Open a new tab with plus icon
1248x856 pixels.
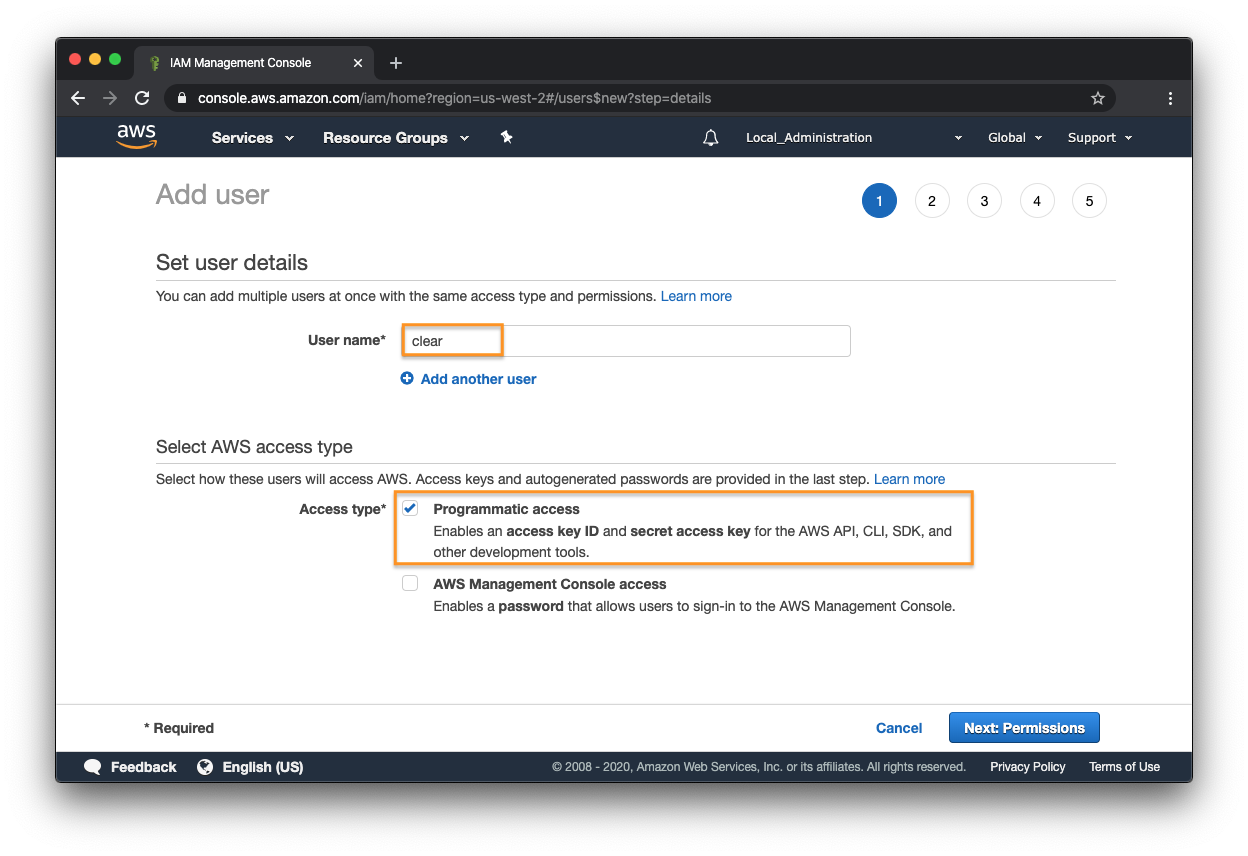(x=396, y=63)
